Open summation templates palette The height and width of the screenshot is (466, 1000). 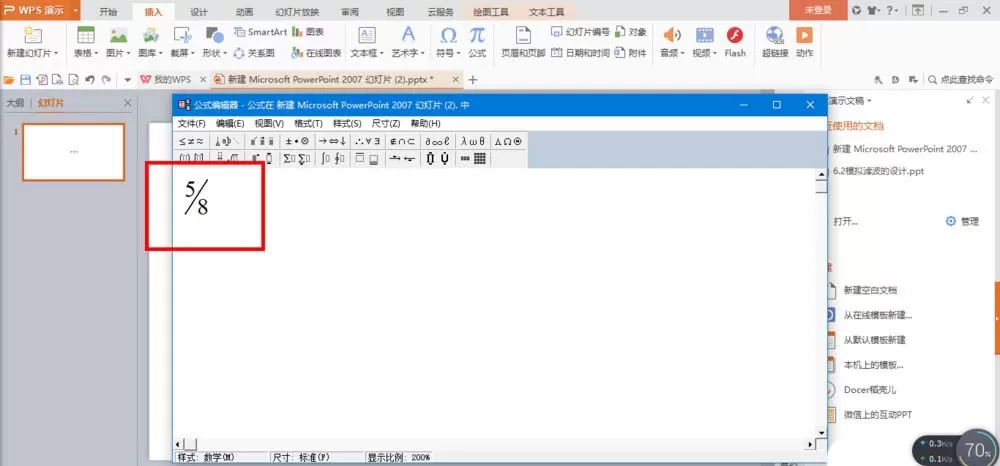[x=297, y=159]
